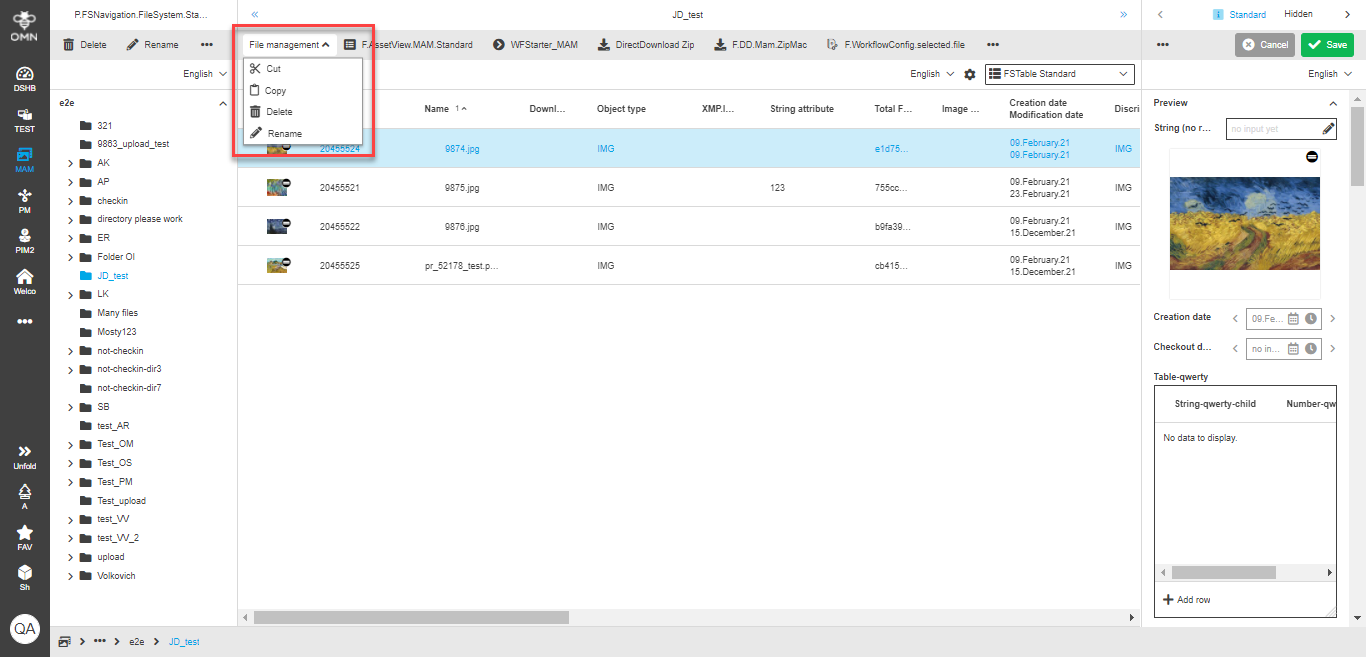
Task: Open the MAM module in the sidebar
Action: point(23,157)
